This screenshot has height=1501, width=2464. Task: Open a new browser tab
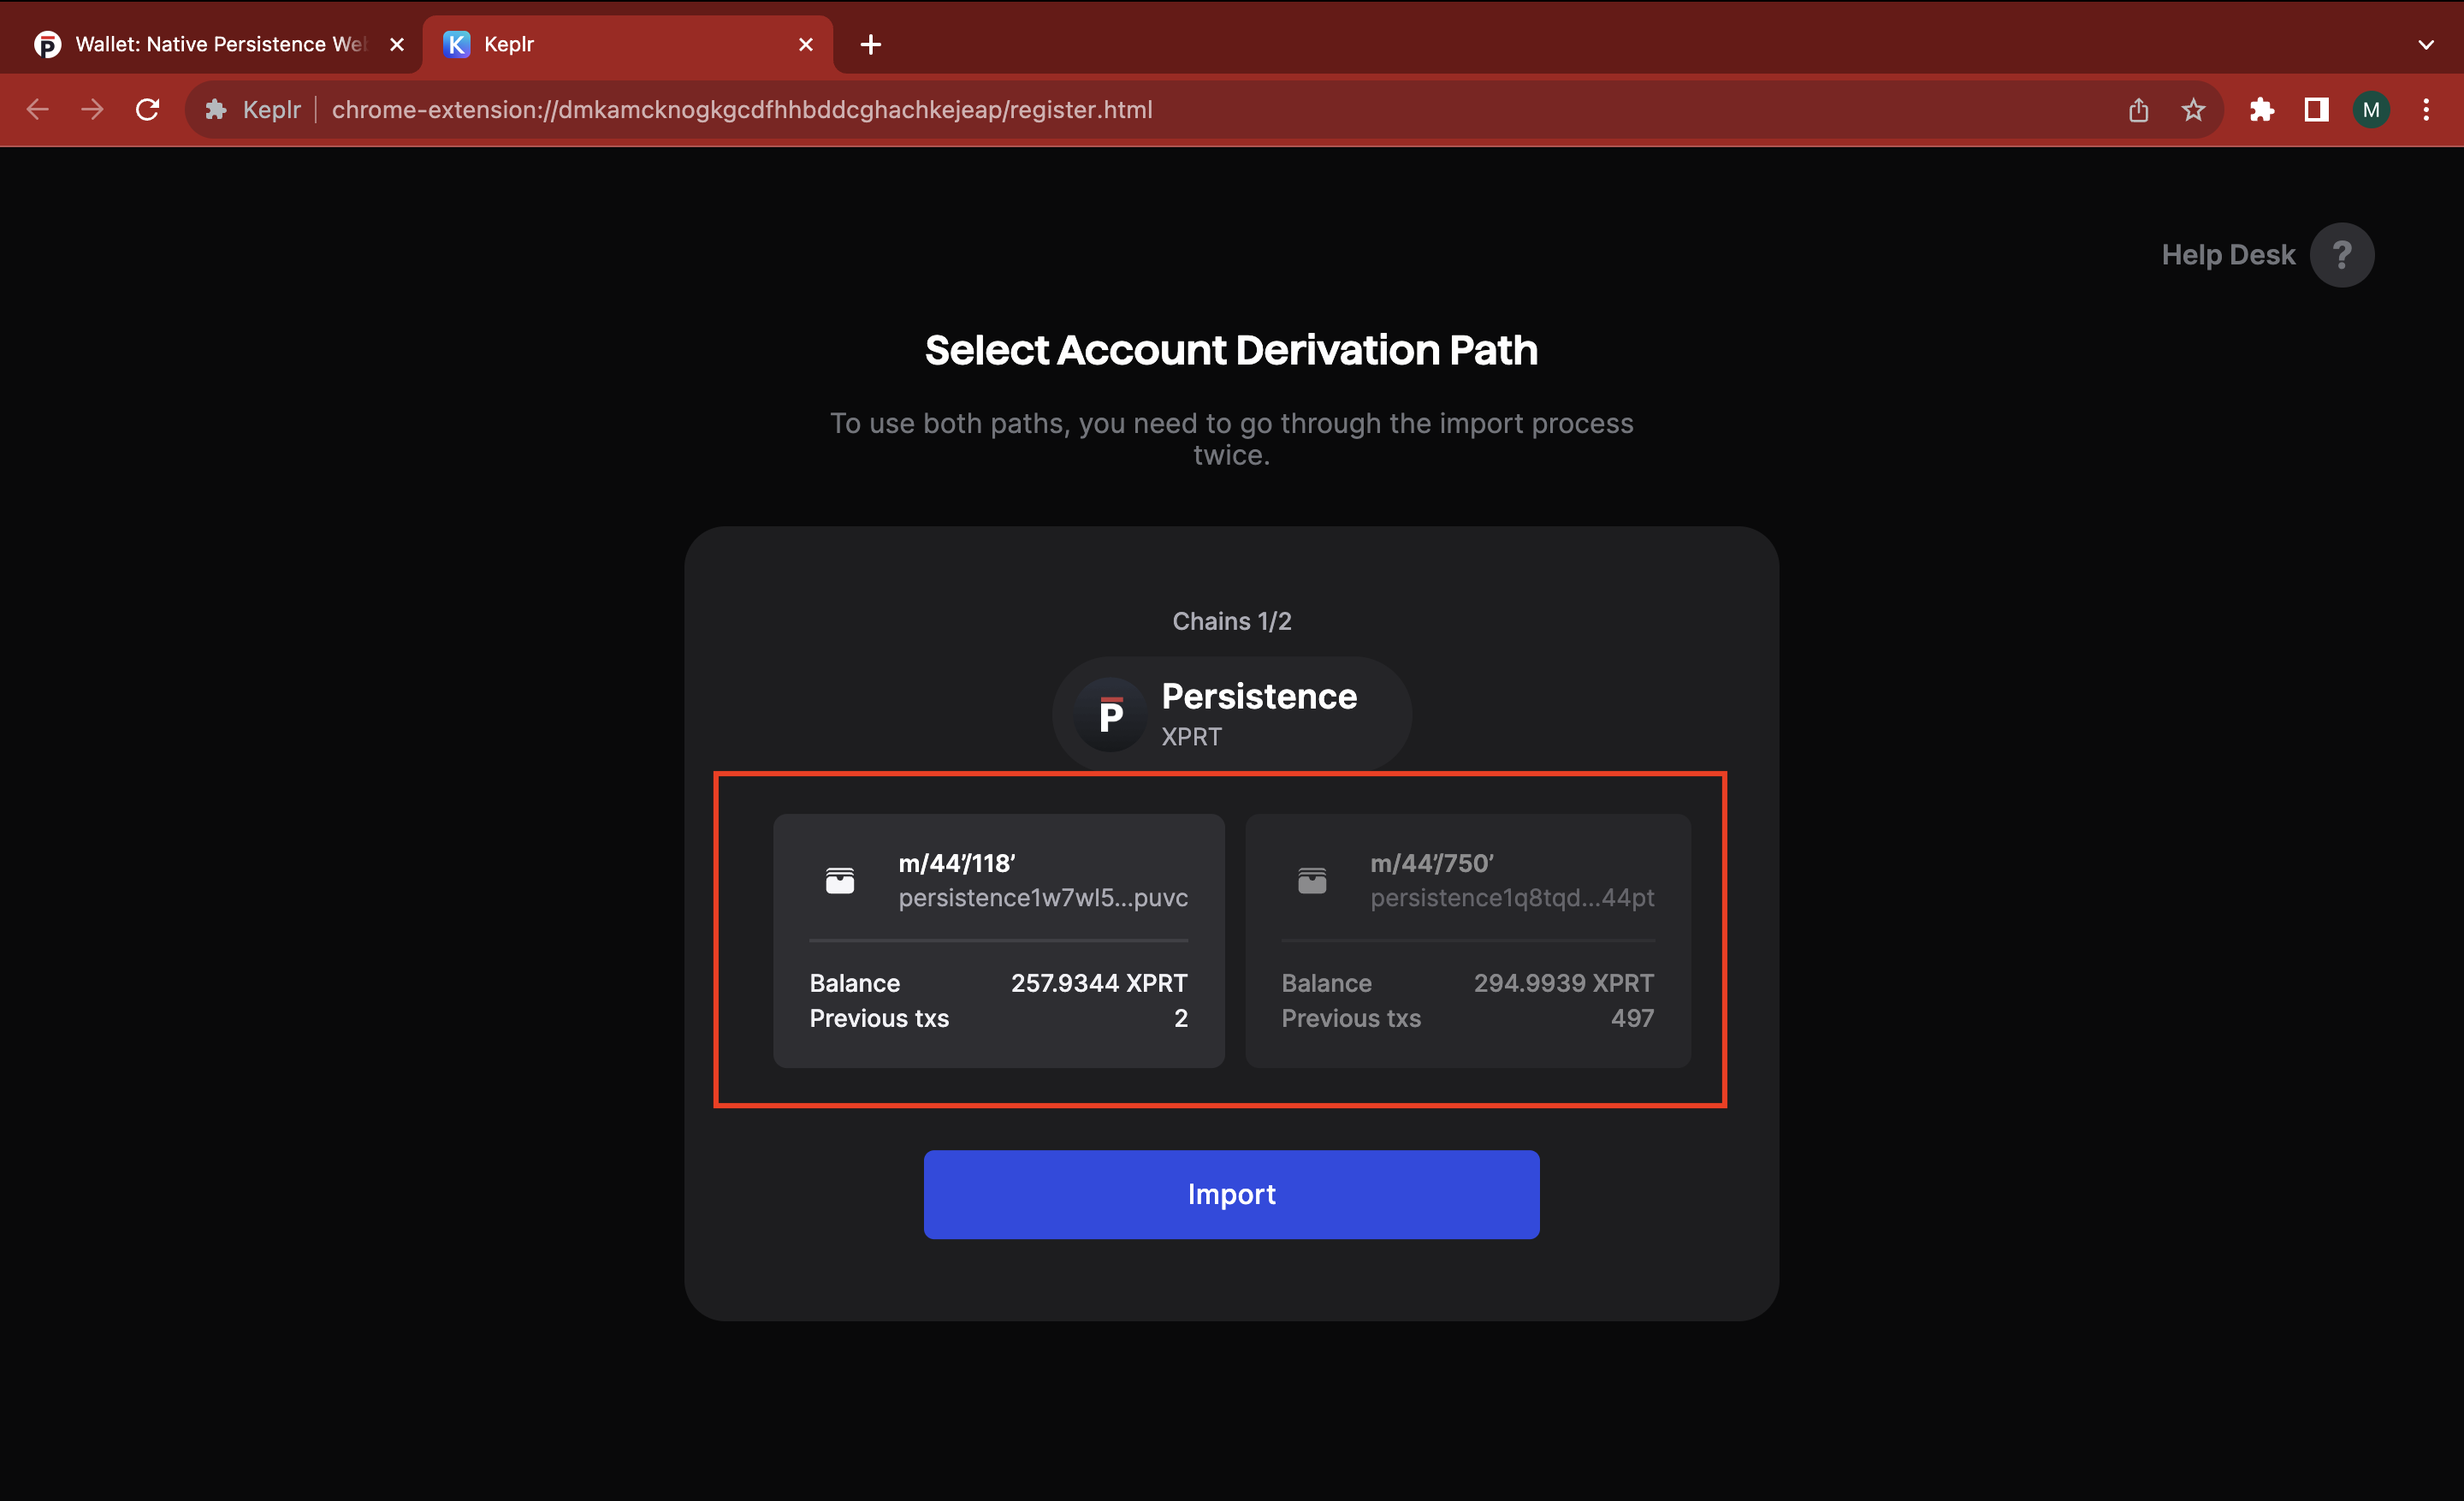click(870, 44)
